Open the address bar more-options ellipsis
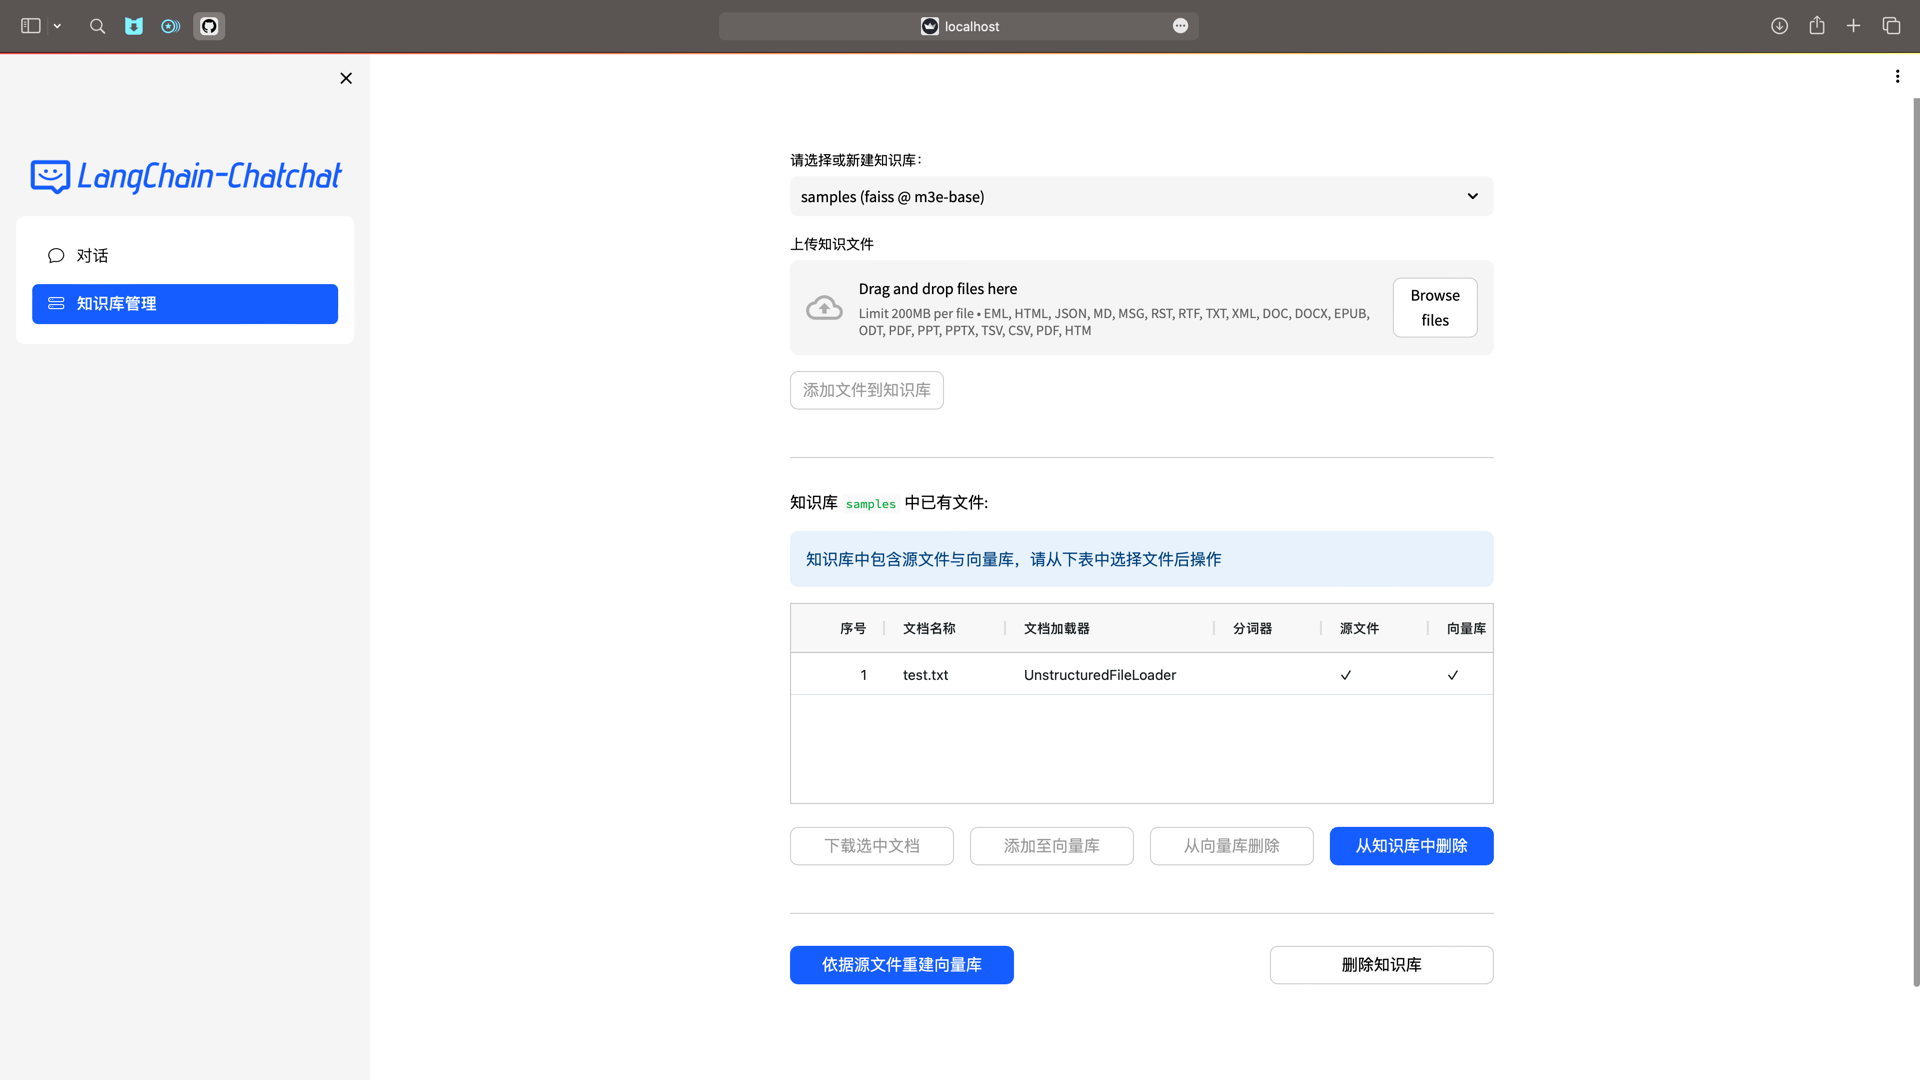The width and height of the screenshot is (1920, 1080). click(1180, 26)
